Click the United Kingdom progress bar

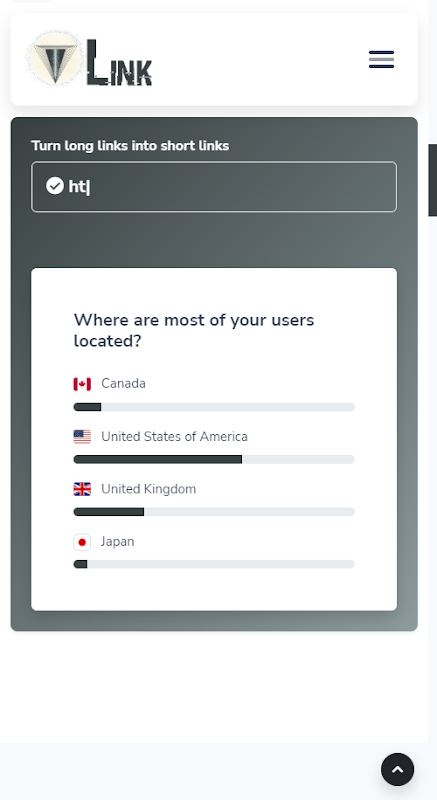pos(214,512)
